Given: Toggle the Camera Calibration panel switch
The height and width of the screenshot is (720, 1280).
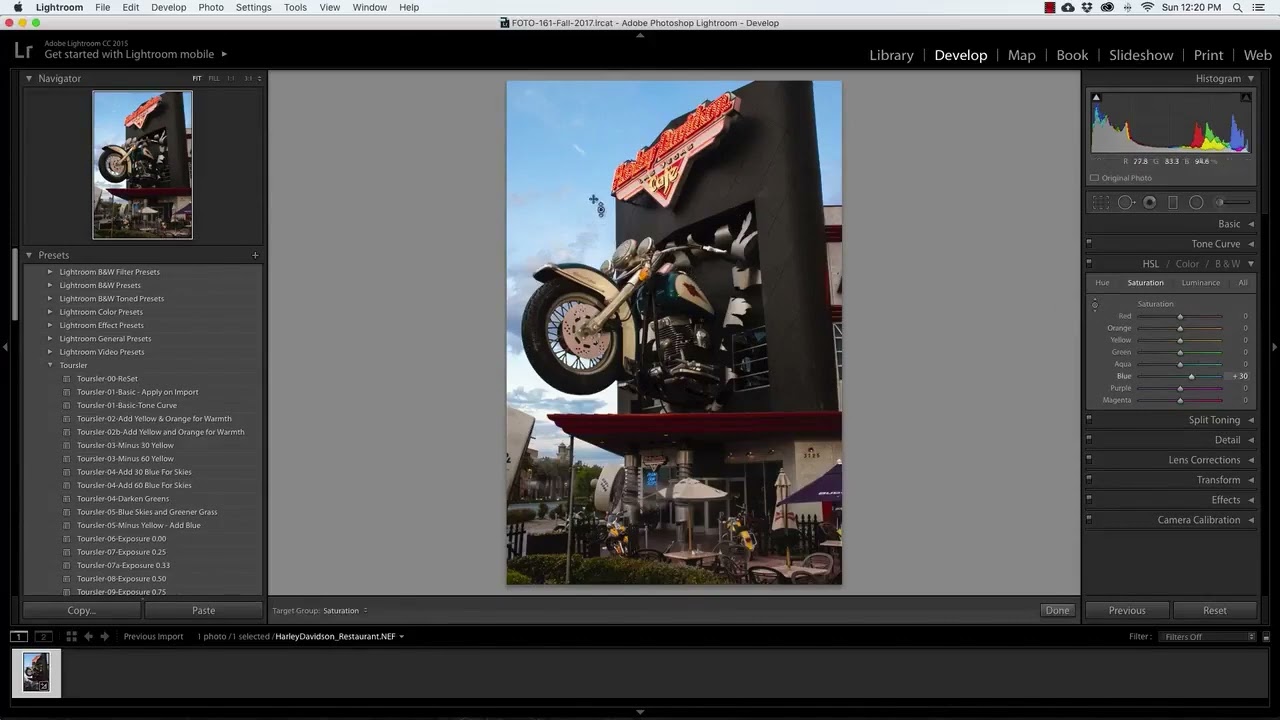Looking at the screenshot, I should pyautogui.click(x=1089, y=520).
